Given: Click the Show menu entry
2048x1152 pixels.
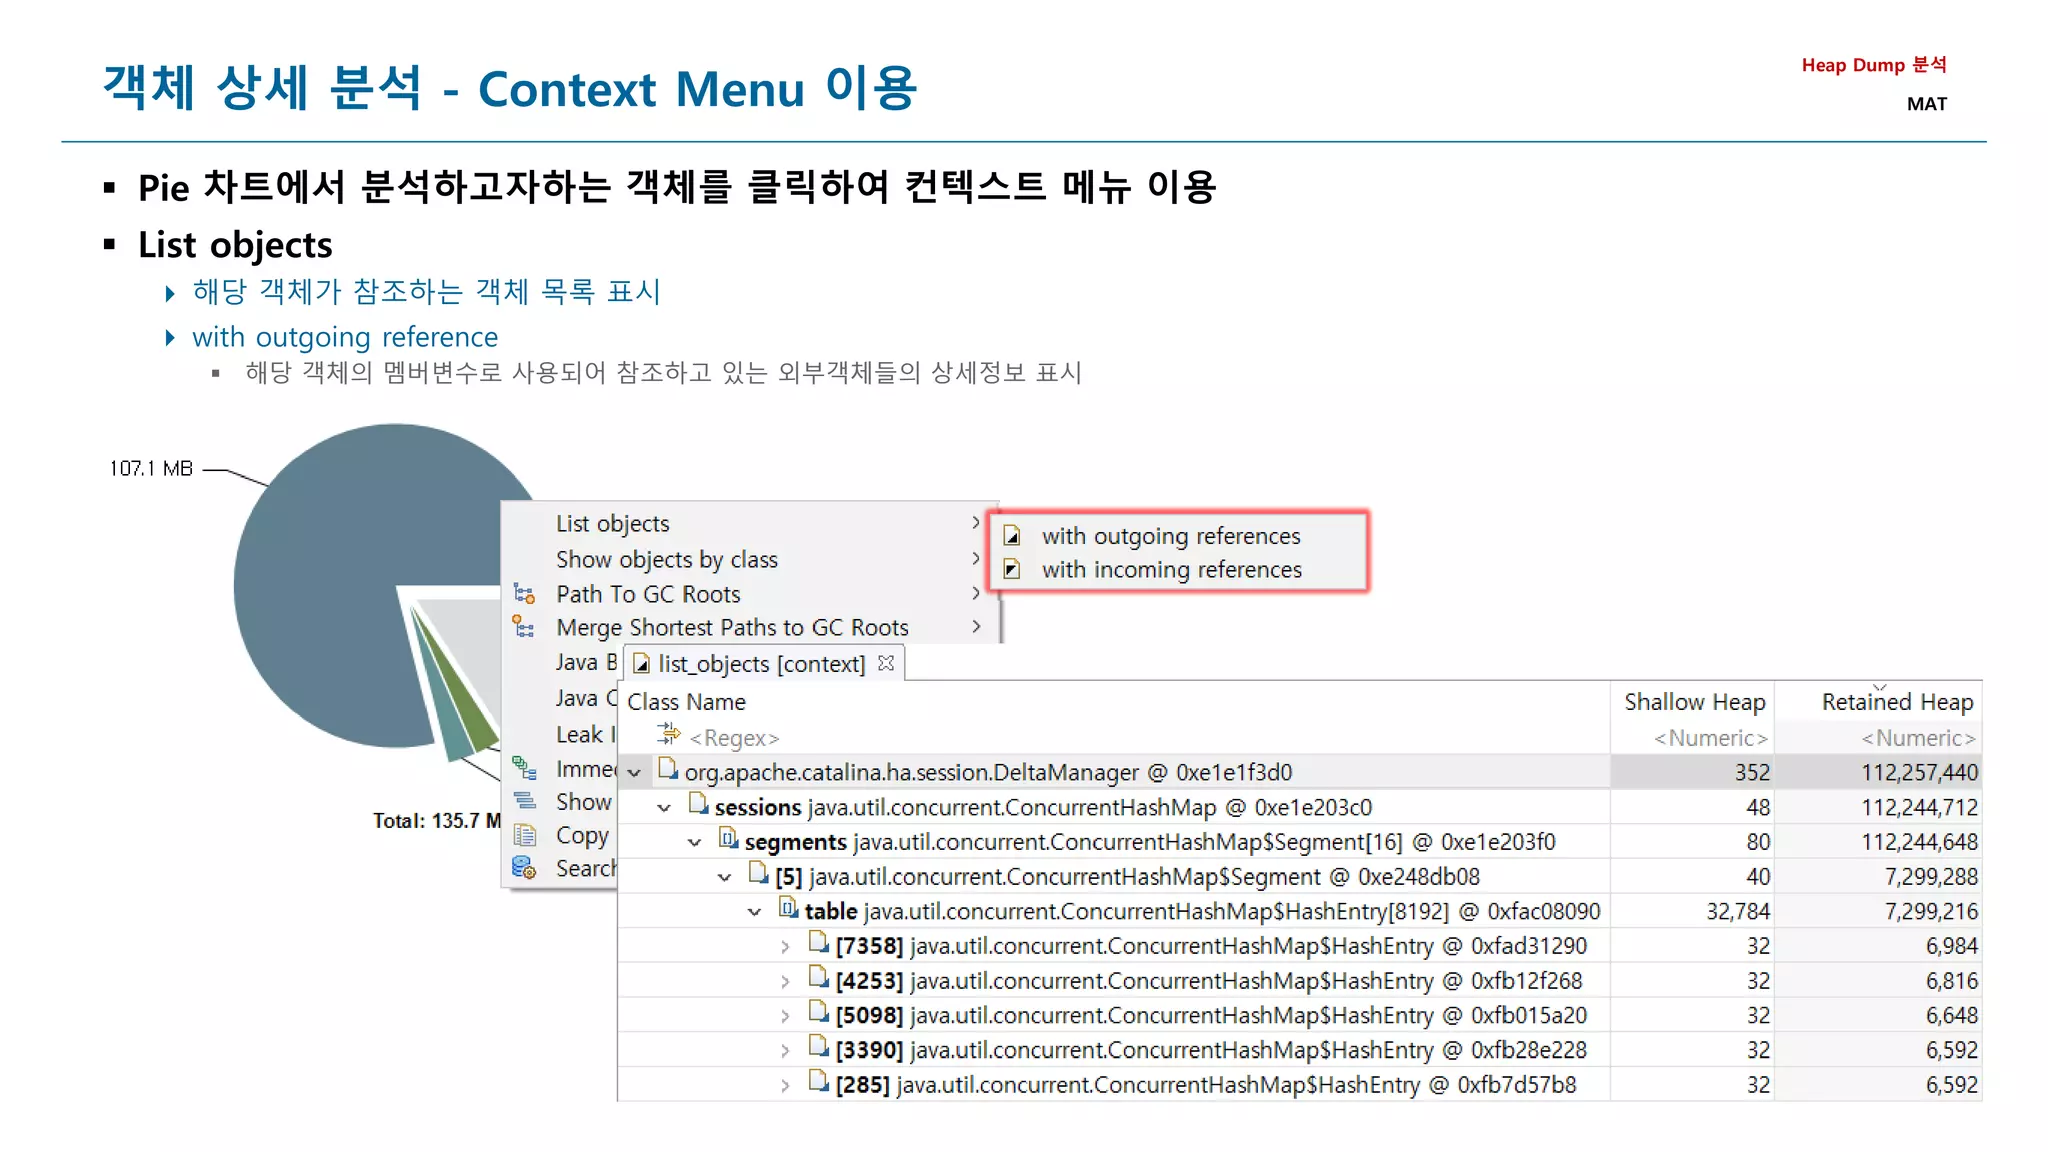Looking at the screenshot, I should pos(583,802).
